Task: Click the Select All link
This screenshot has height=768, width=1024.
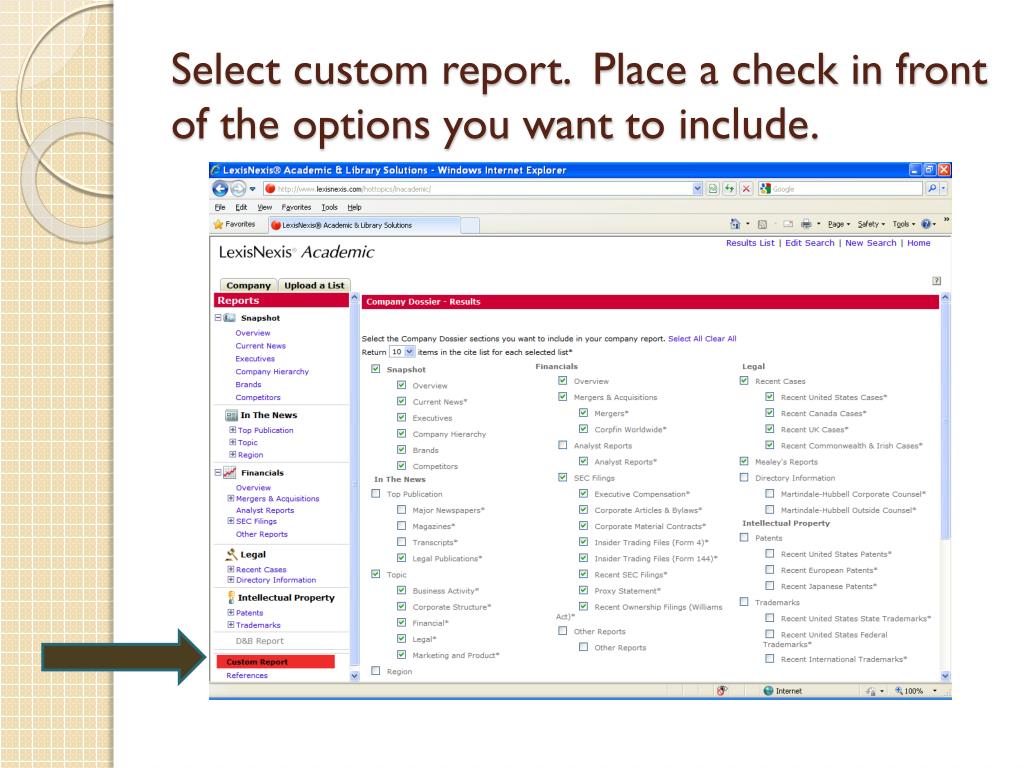Action: 685,339
